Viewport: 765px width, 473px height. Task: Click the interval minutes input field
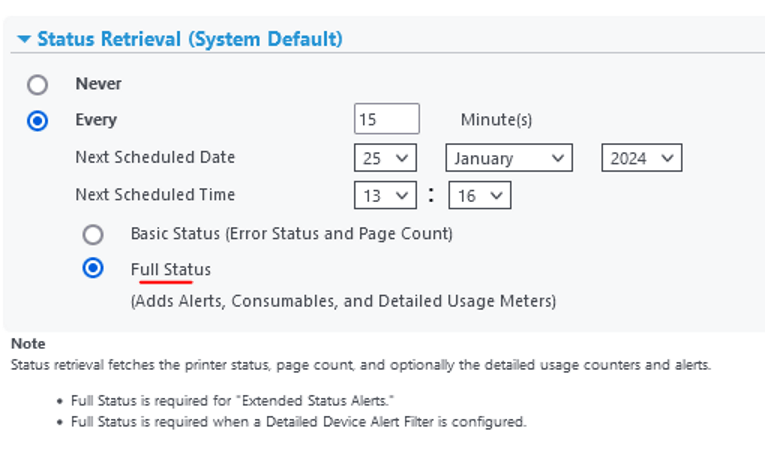pyautogui.click(x=386, y=120)
